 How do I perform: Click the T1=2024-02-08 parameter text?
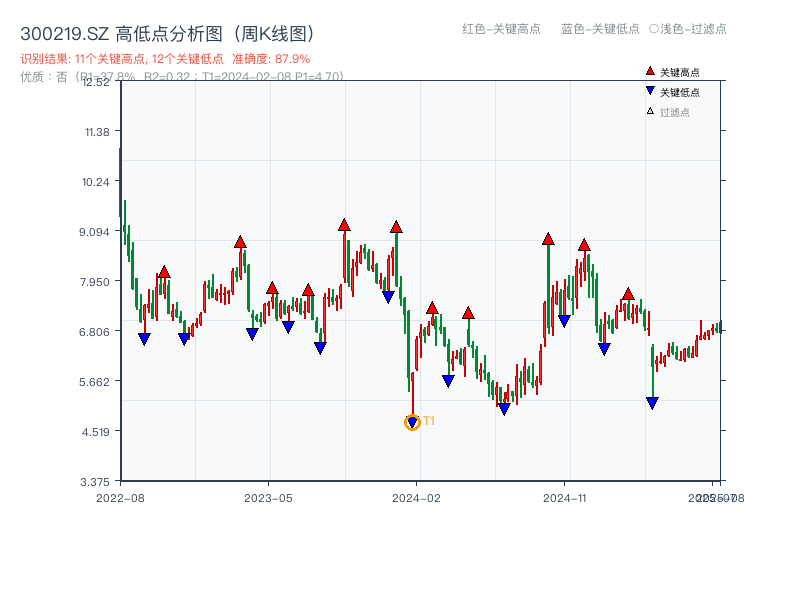coord(247,74)
